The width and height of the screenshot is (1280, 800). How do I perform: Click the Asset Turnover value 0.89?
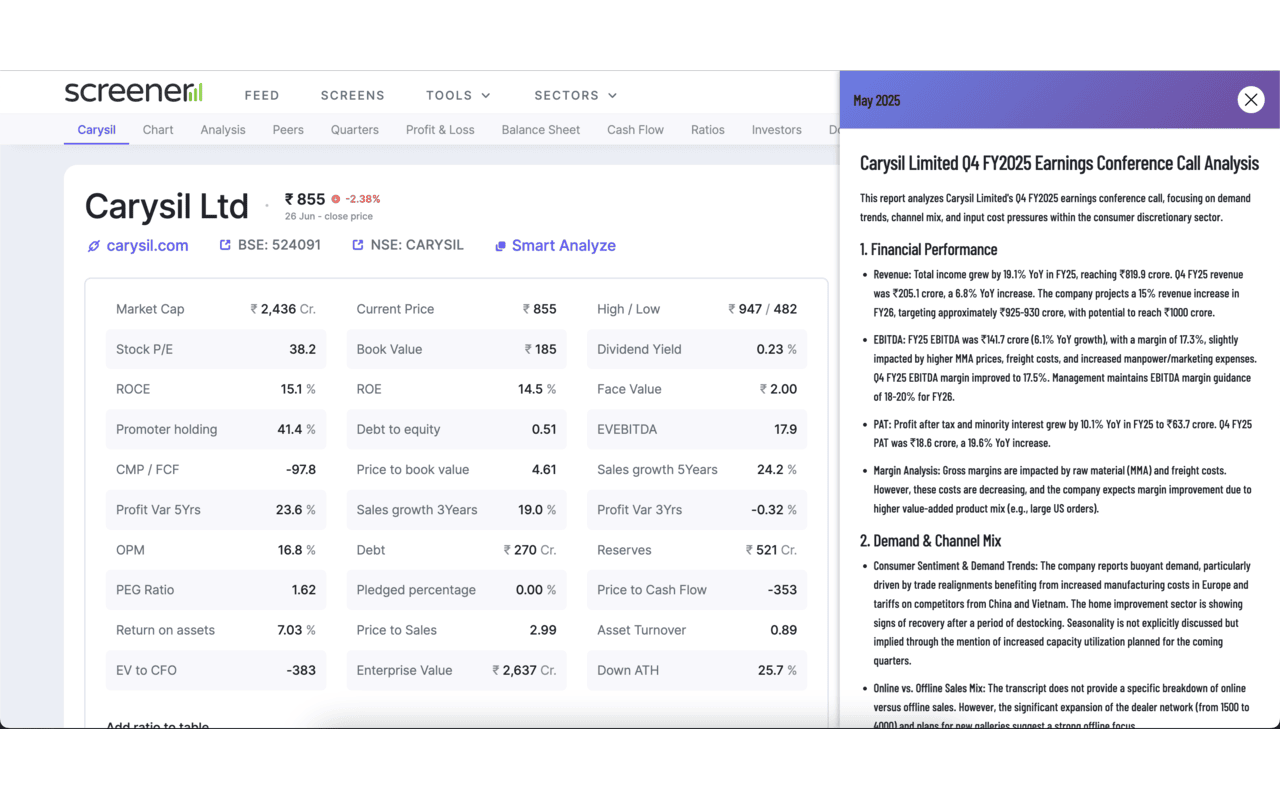point(784,630)
